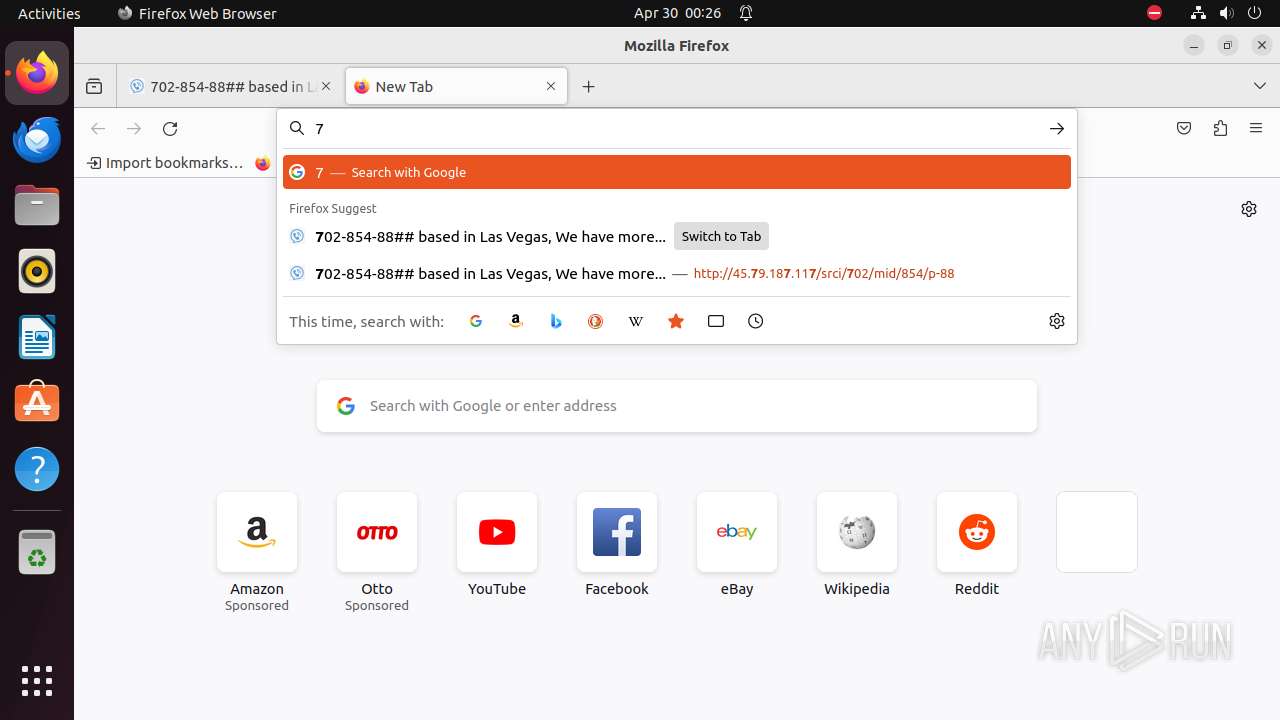This screenshot has width=1280, height=720.
Task: Search history using the clock icon
Action: coord(756,321)
